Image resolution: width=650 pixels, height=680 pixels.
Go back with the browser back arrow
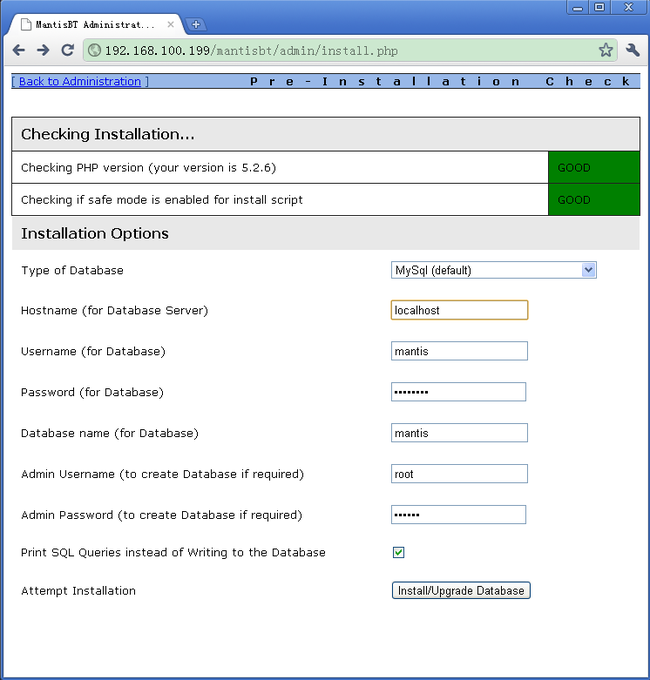[19, 50]
